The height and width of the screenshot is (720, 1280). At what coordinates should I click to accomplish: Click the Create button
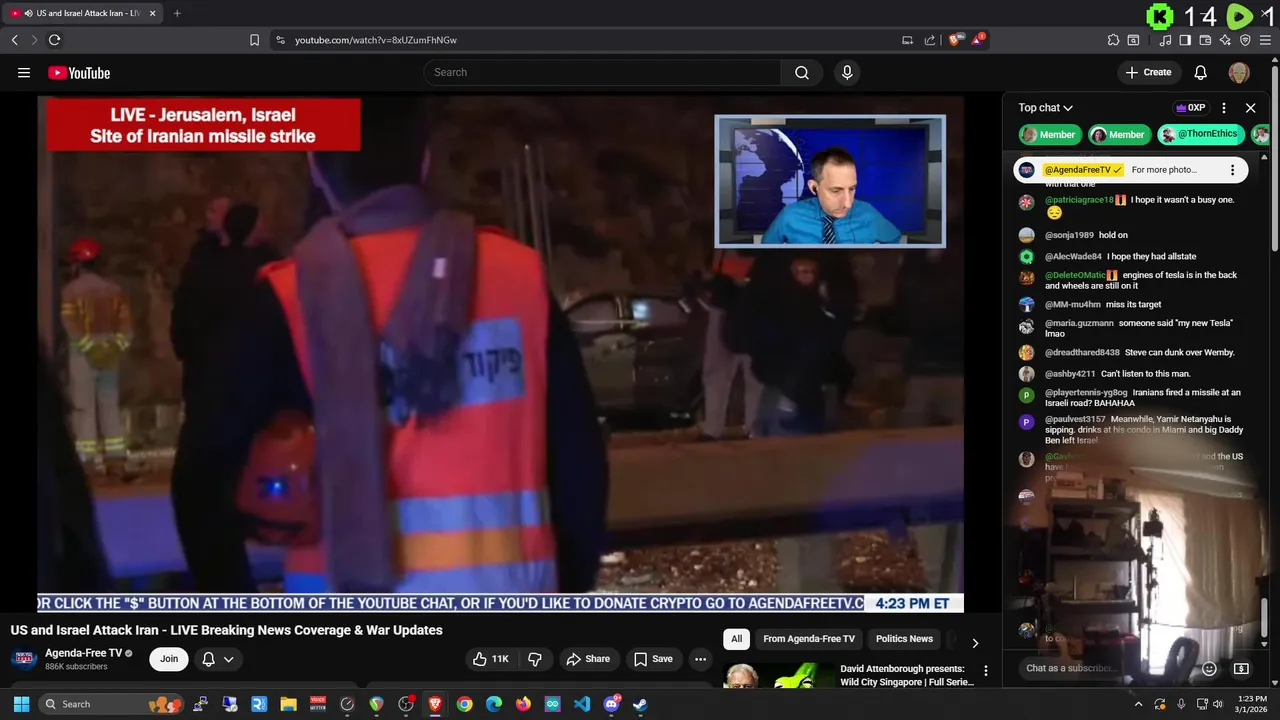(x=1148, y=72)
